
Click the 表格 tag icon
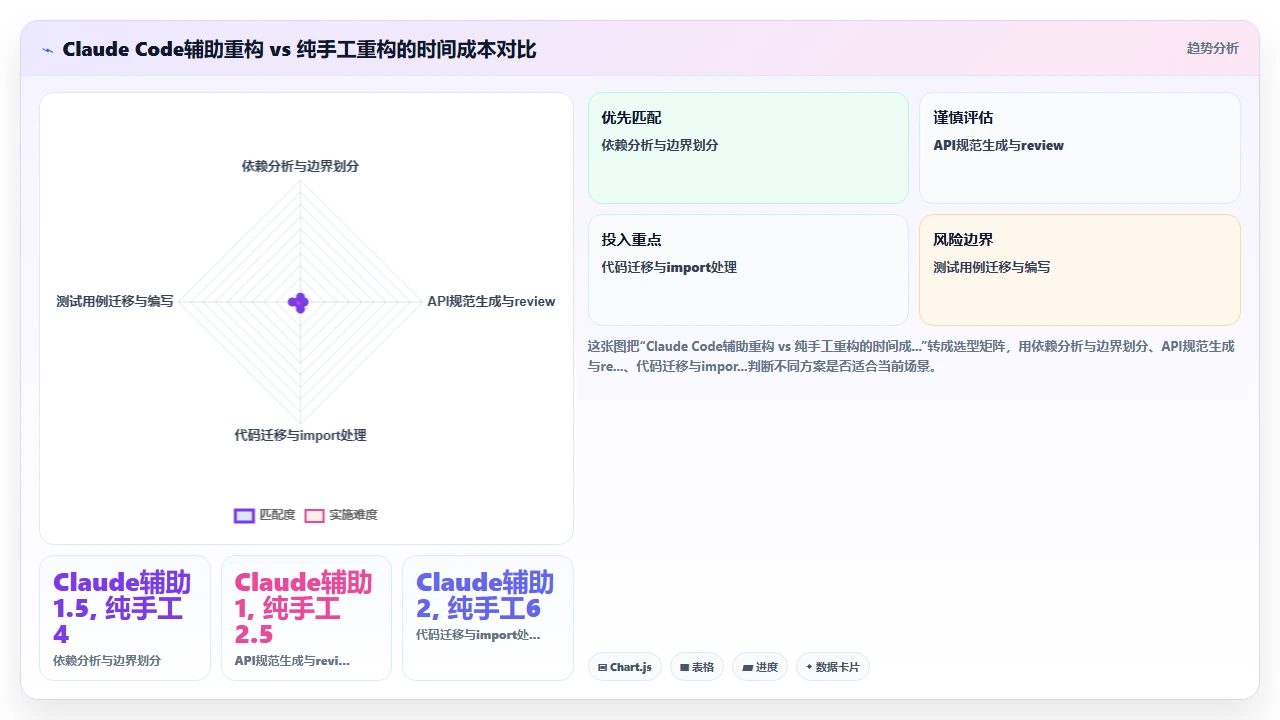(685, 667)
